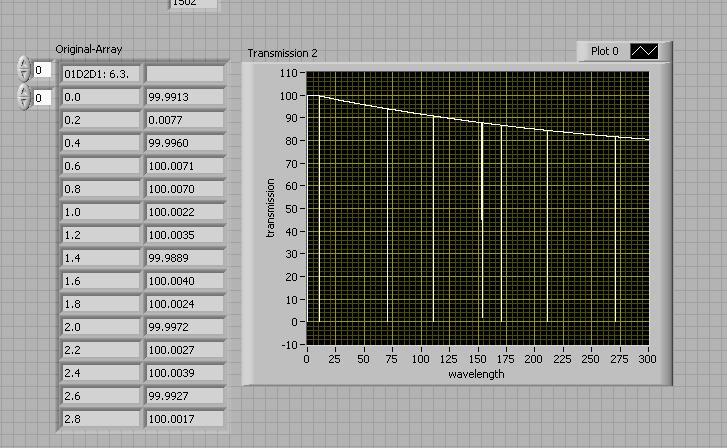The image size is (727, 448).
Task: Click the upper array index stepper arrows
Action: pyautogui.click(x=24, y=70)
